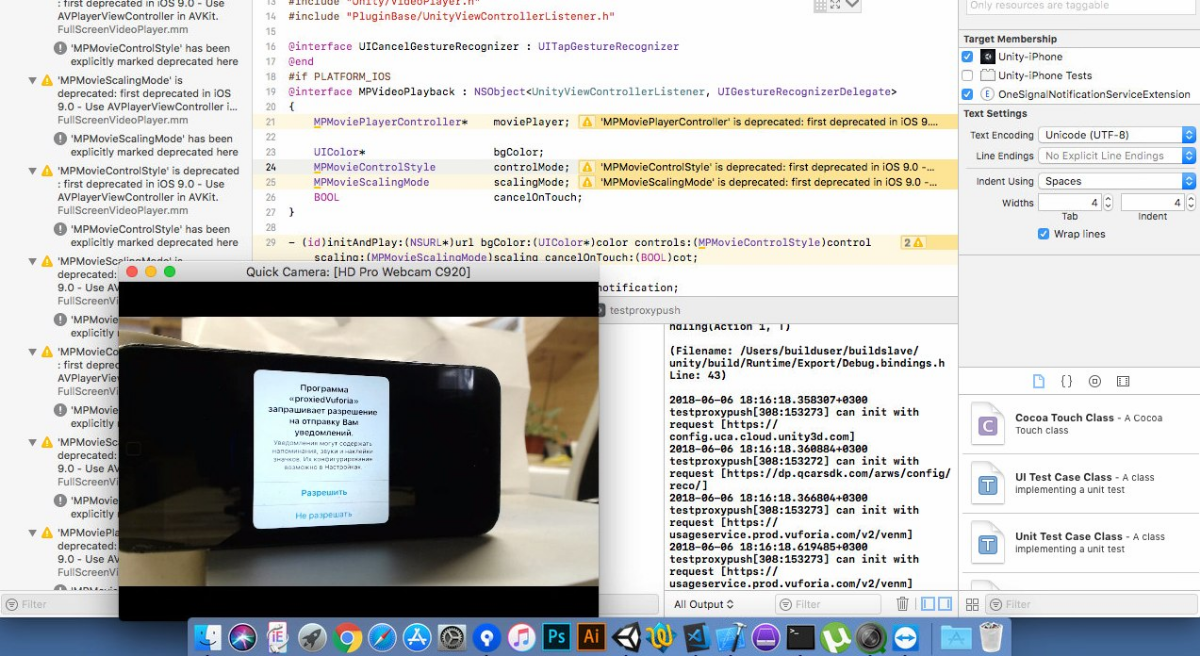Click the Indent width stepper
Screen dimensions: 1200x656
1190,203
